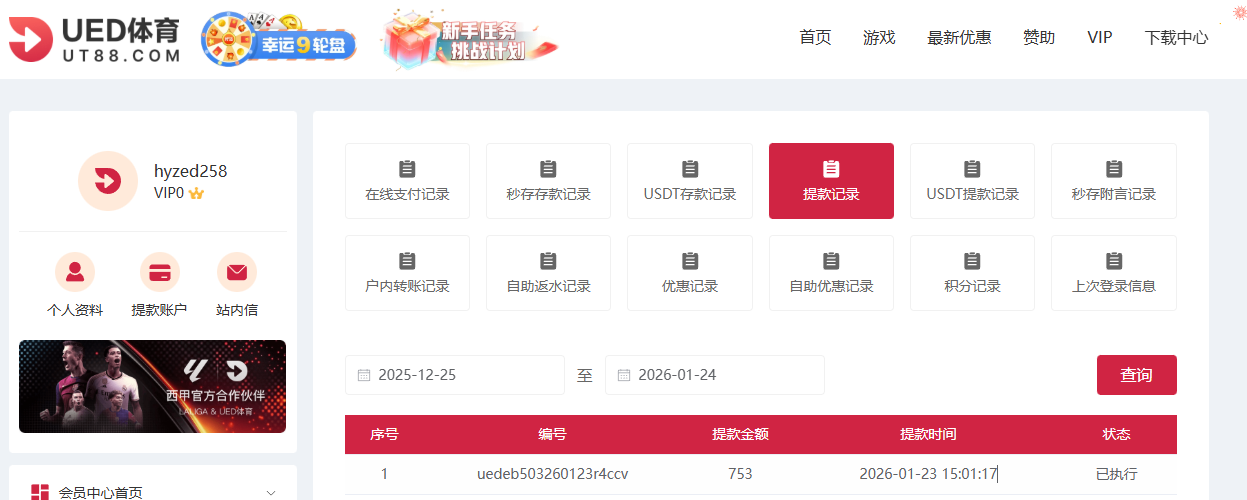Viewport: 1247px width, 500px height.
Task: Select the 优惠记录 tab
Action: (690, 273)
